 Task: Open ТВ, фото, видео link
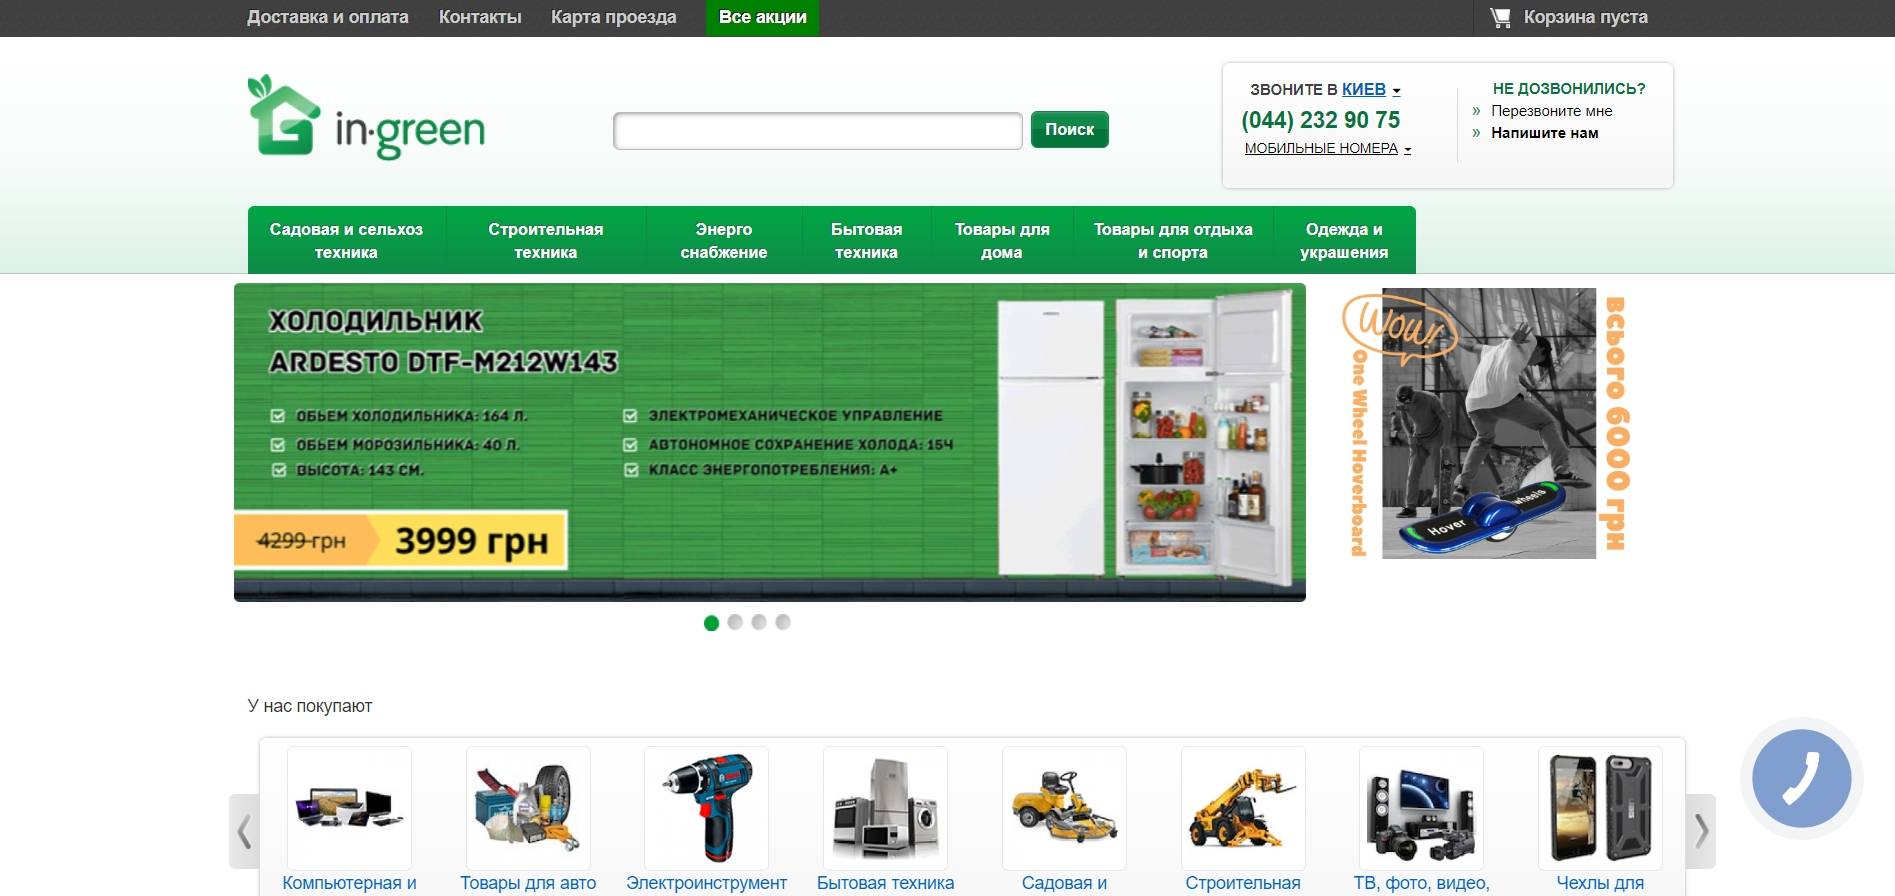pos(1421,883)
